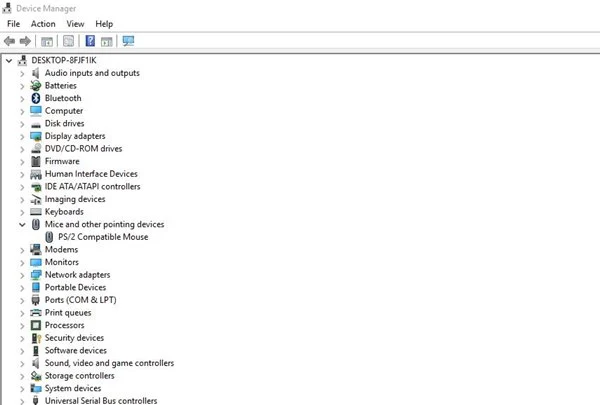Click the Storage controllers icon
Image resolution: width=600 pixels, height=405 pixels.
36,376
